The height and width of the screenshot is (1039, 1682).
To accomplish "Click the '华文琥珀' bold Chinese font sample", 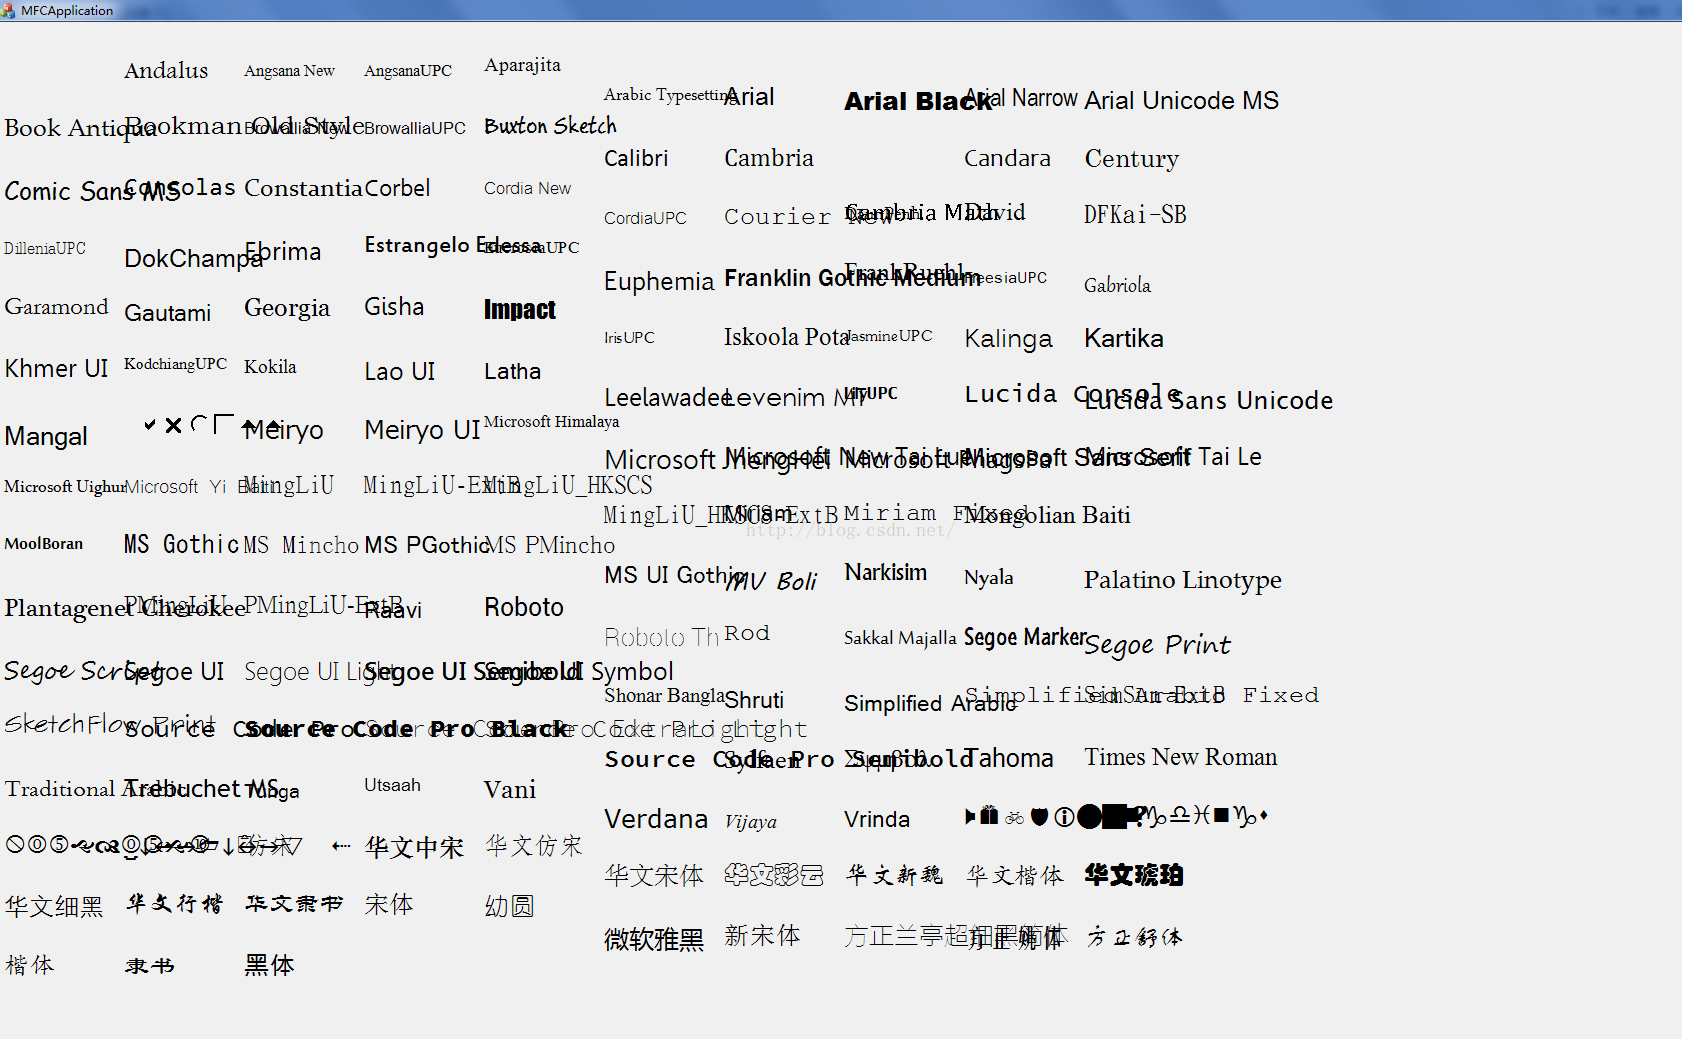I will tap(1134, 875).
